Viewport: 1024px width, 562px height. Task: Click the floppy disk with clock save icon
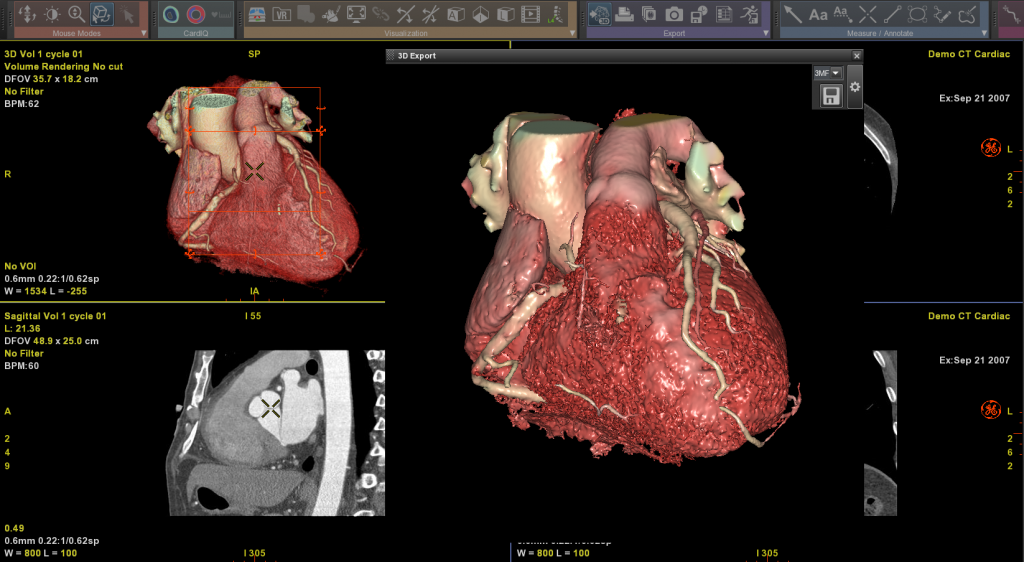699,14
